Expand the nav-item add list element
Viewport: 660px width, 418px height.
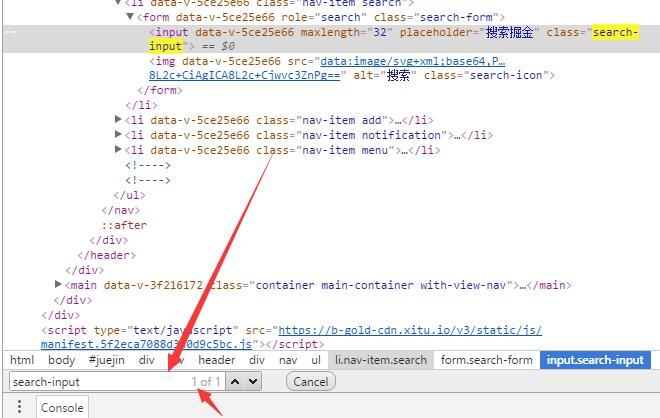click(118, 120)
